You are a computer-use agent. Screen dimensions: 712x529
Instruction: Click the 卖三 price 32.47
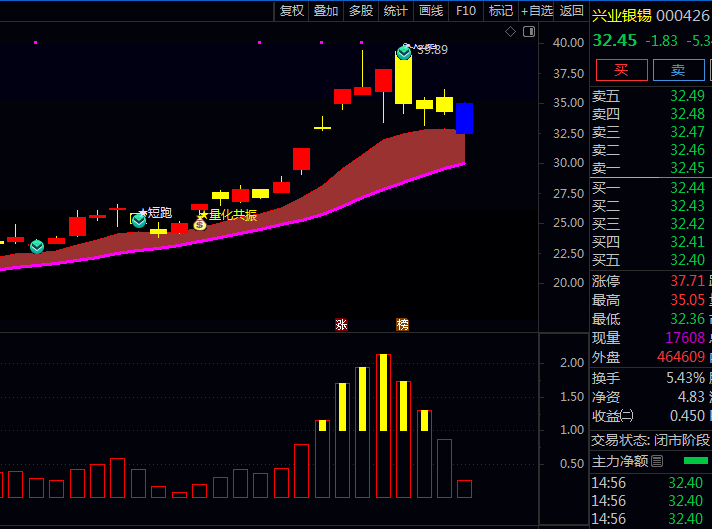(687, 132)
